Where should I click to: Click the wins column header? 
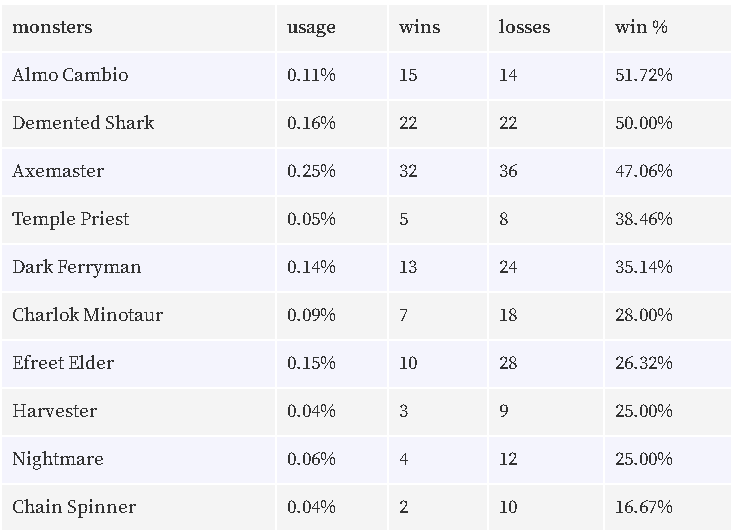(419, 27)
